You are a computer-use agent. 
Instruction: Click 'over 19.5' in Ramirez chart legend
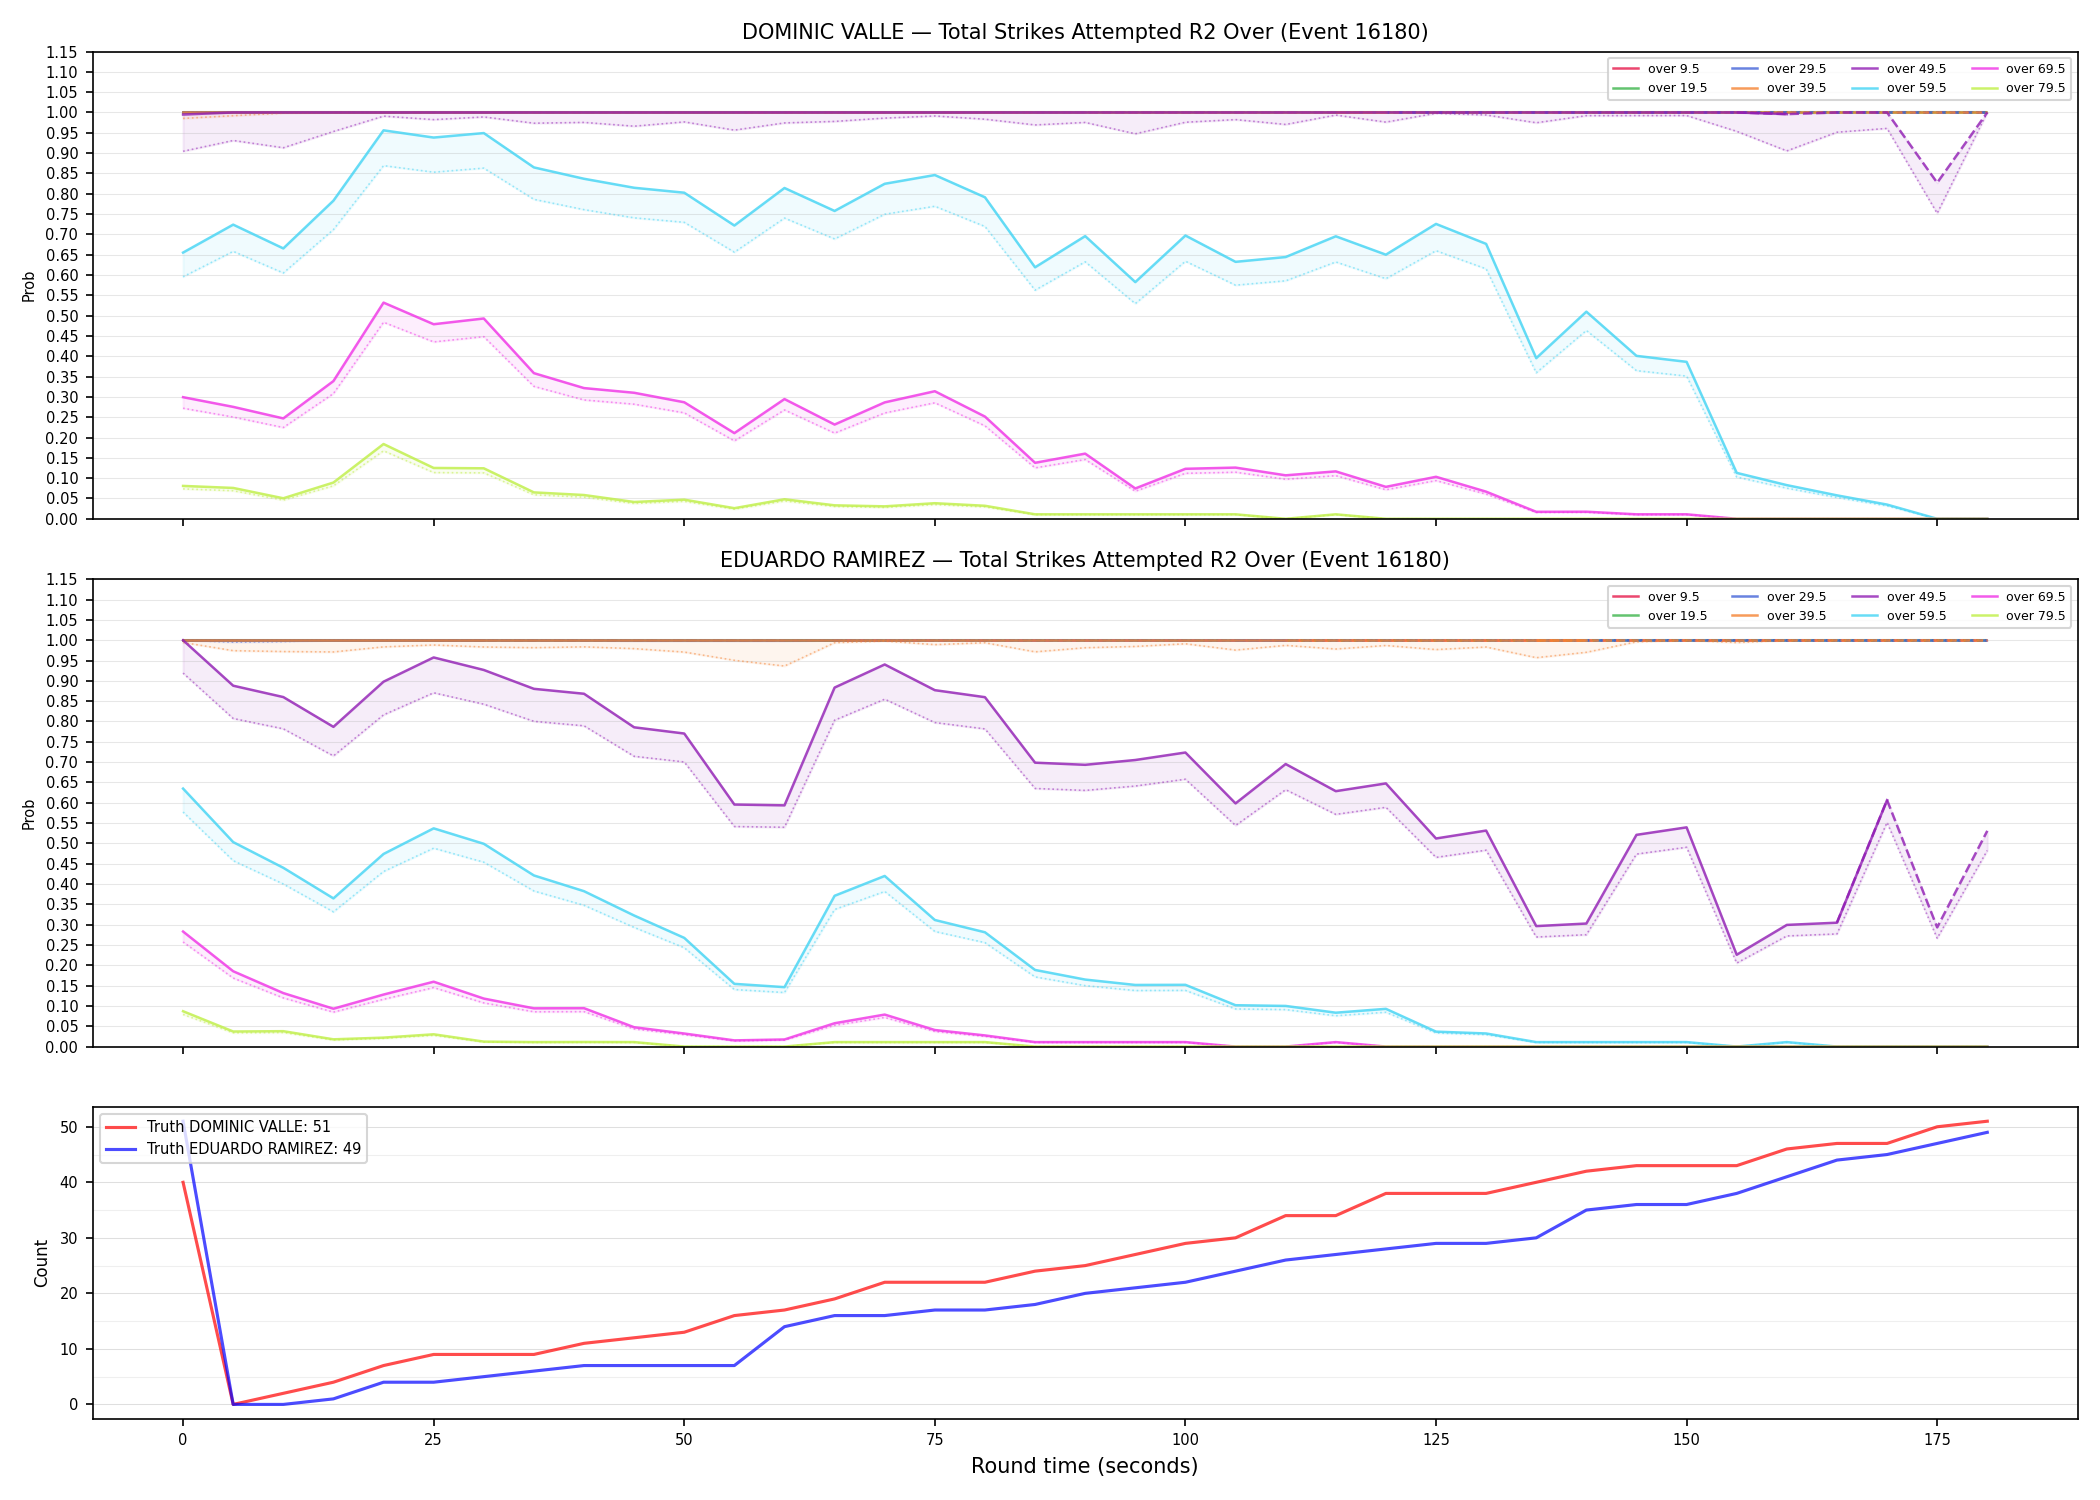(x=1659, y=616)
